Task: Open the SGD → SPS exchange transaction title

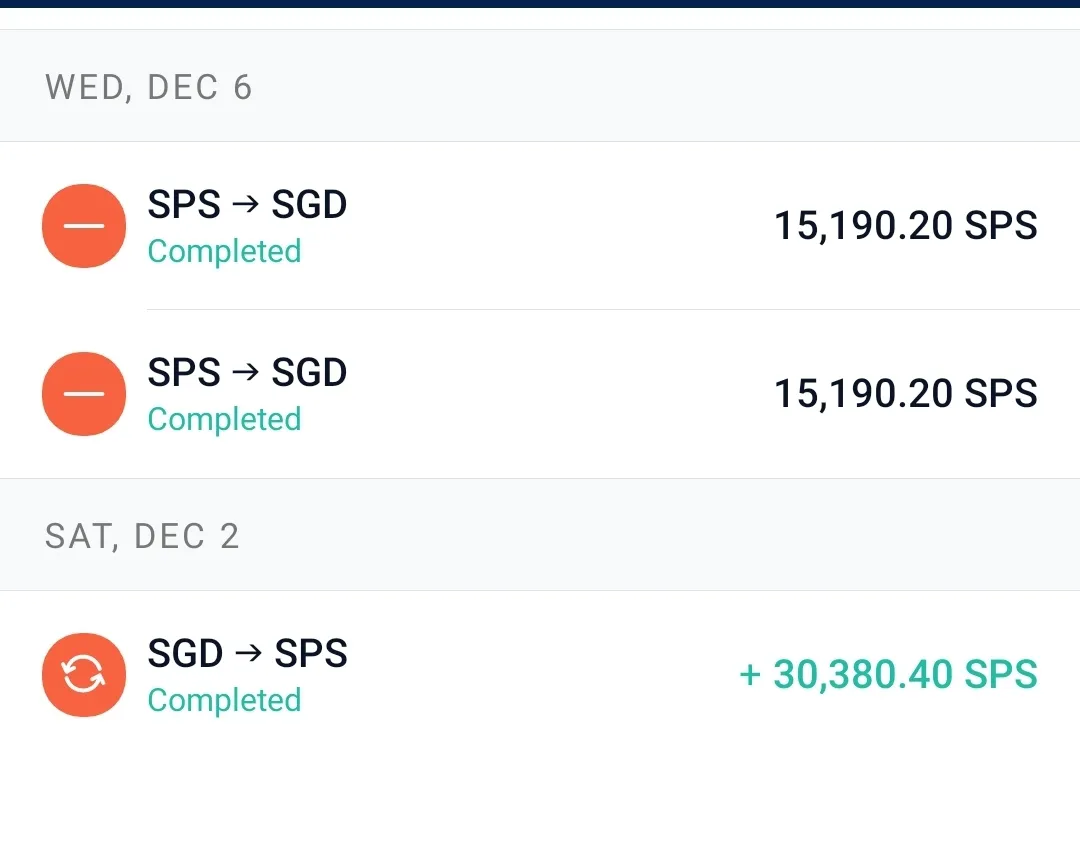Action: (x=247, y=653)
